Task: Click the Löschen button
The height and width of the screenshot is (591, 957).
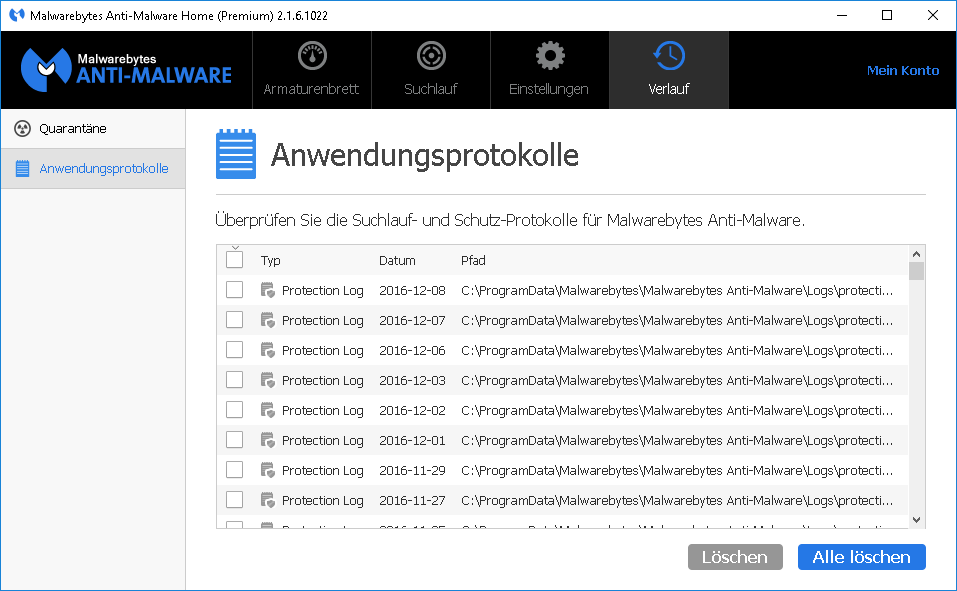Action: pos(735,557)
